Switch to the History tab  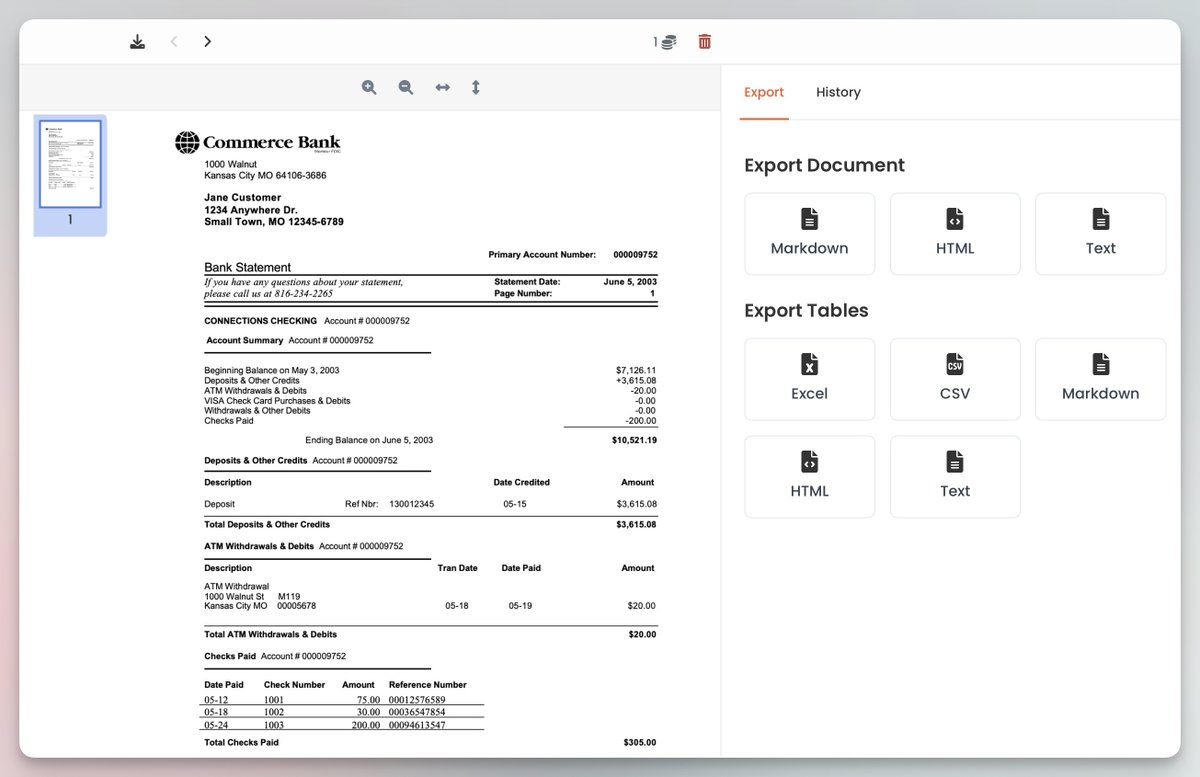838,92
